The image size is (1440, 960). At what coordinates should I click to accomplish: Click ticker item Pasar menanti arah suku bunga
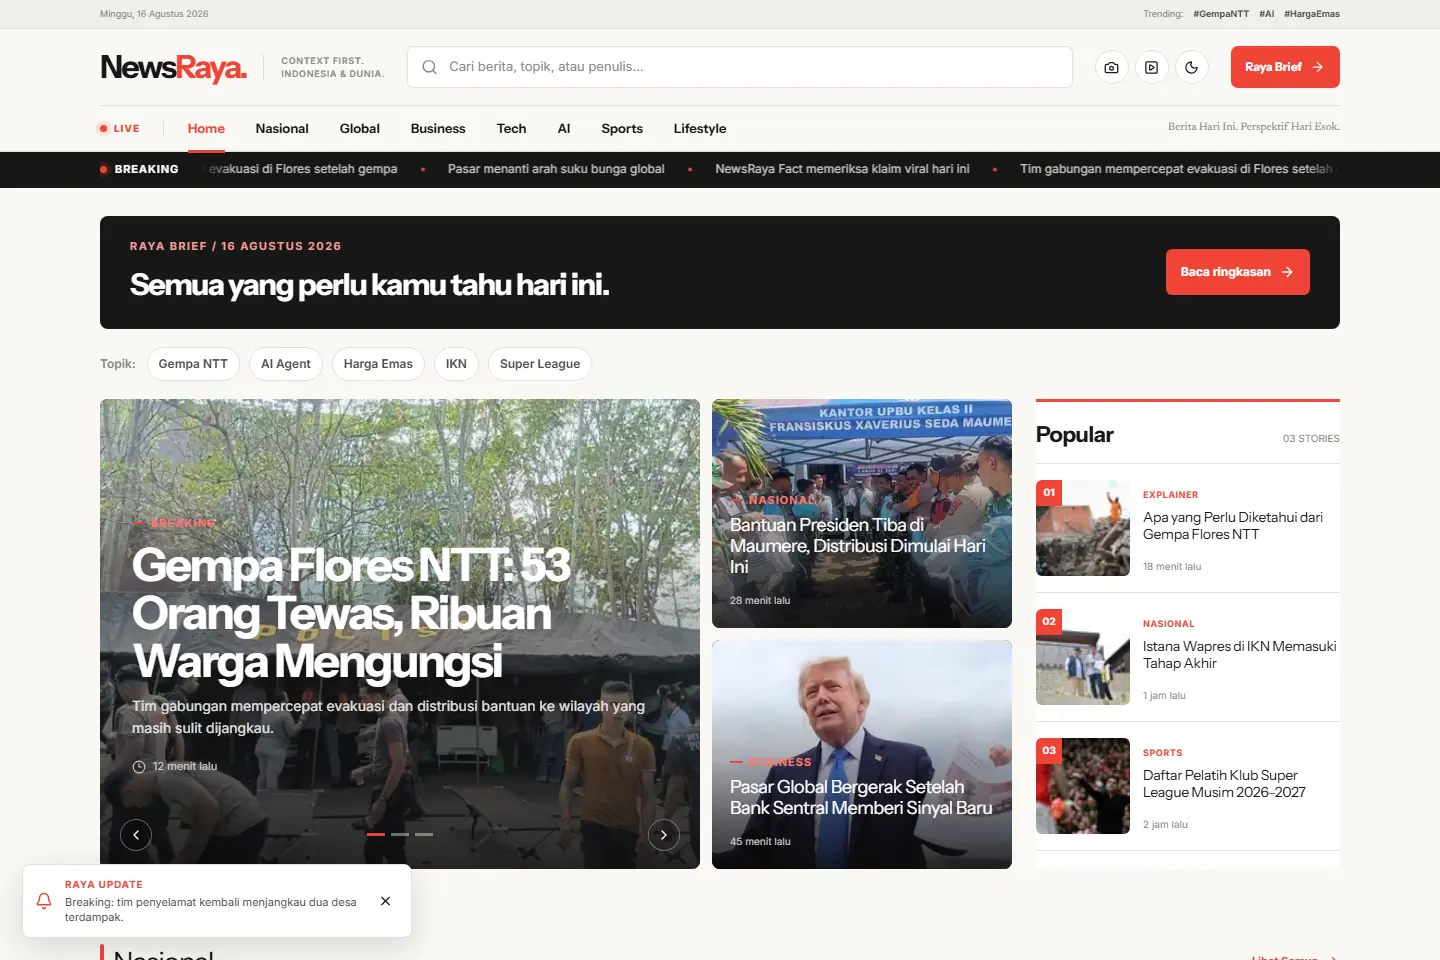click(x=556, y=169)
